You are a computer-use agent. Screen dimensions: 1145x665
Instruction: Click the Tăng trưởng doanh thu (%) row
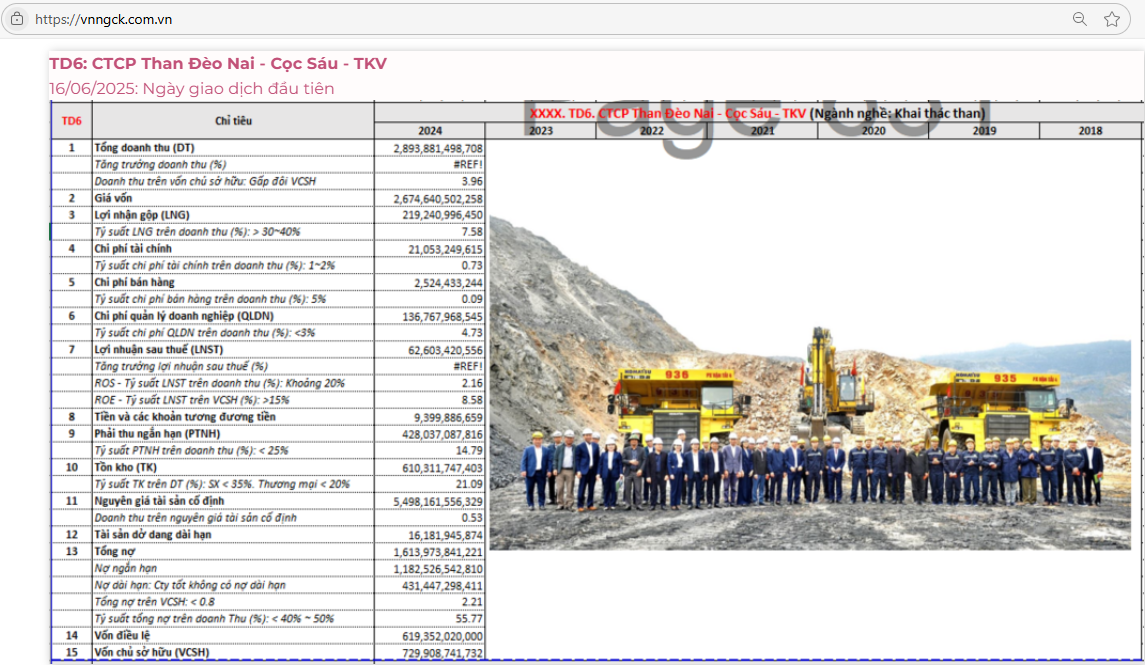click(160, 164)
